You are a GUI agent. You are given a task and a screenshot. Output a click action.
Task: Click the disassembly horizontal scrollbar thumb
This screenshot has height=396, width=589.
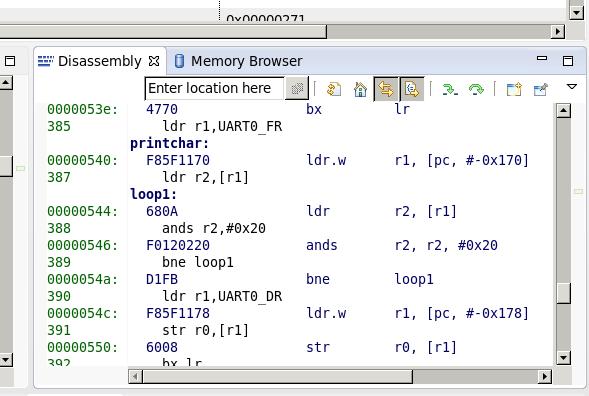click(278, 376)
